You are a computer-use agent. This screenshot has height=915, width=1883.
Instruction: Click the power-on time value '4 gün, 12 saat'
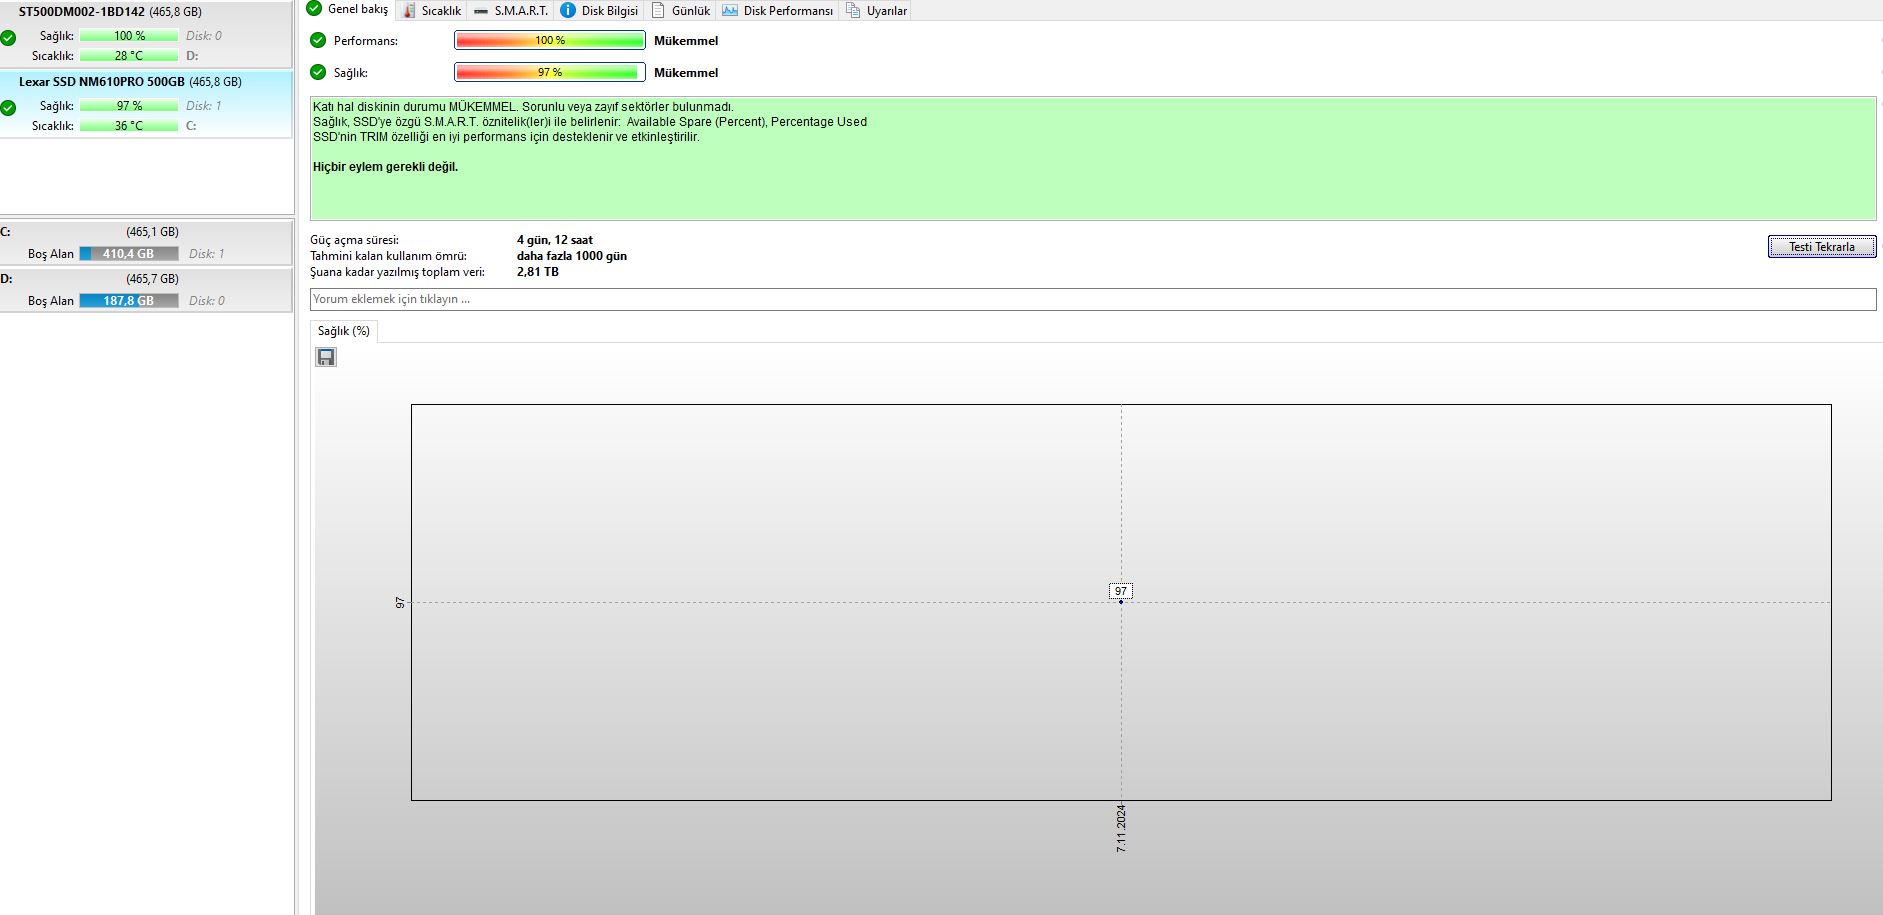pos(555,240)
